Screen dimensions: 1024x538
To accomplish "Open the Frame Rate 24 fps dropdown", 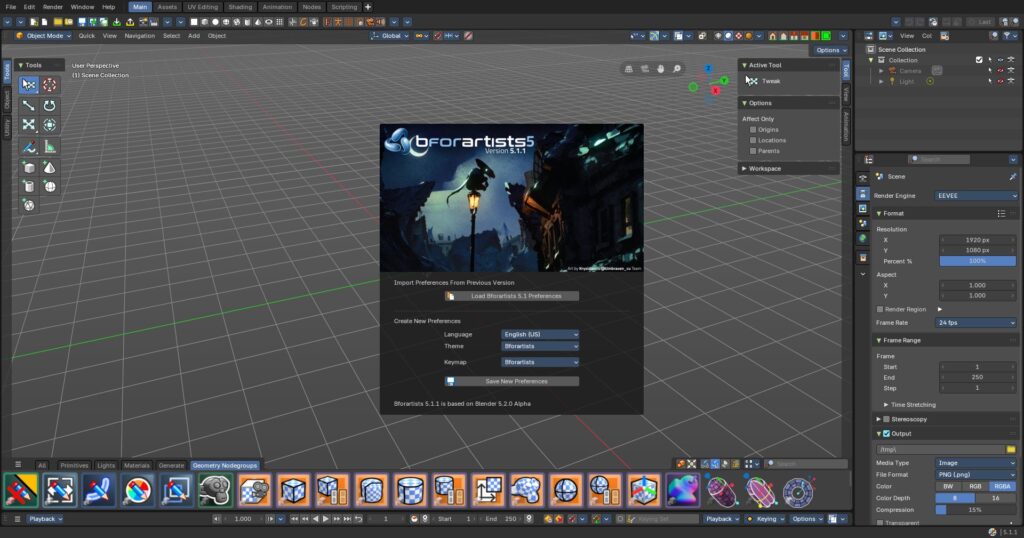I will (x=976, y=323).
